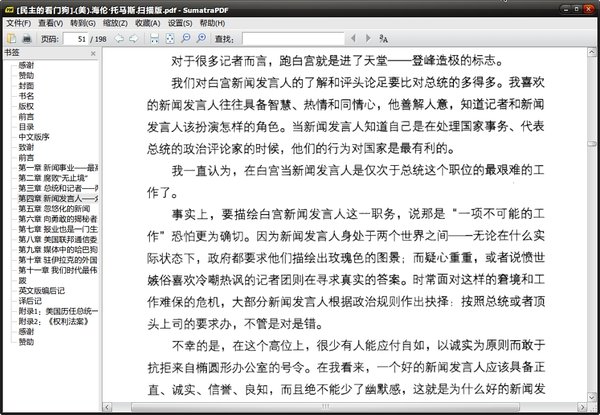Select the 附录2 《权利法案》 bookmark
Screen dimensions: 600x415
(x=54, y=321)
